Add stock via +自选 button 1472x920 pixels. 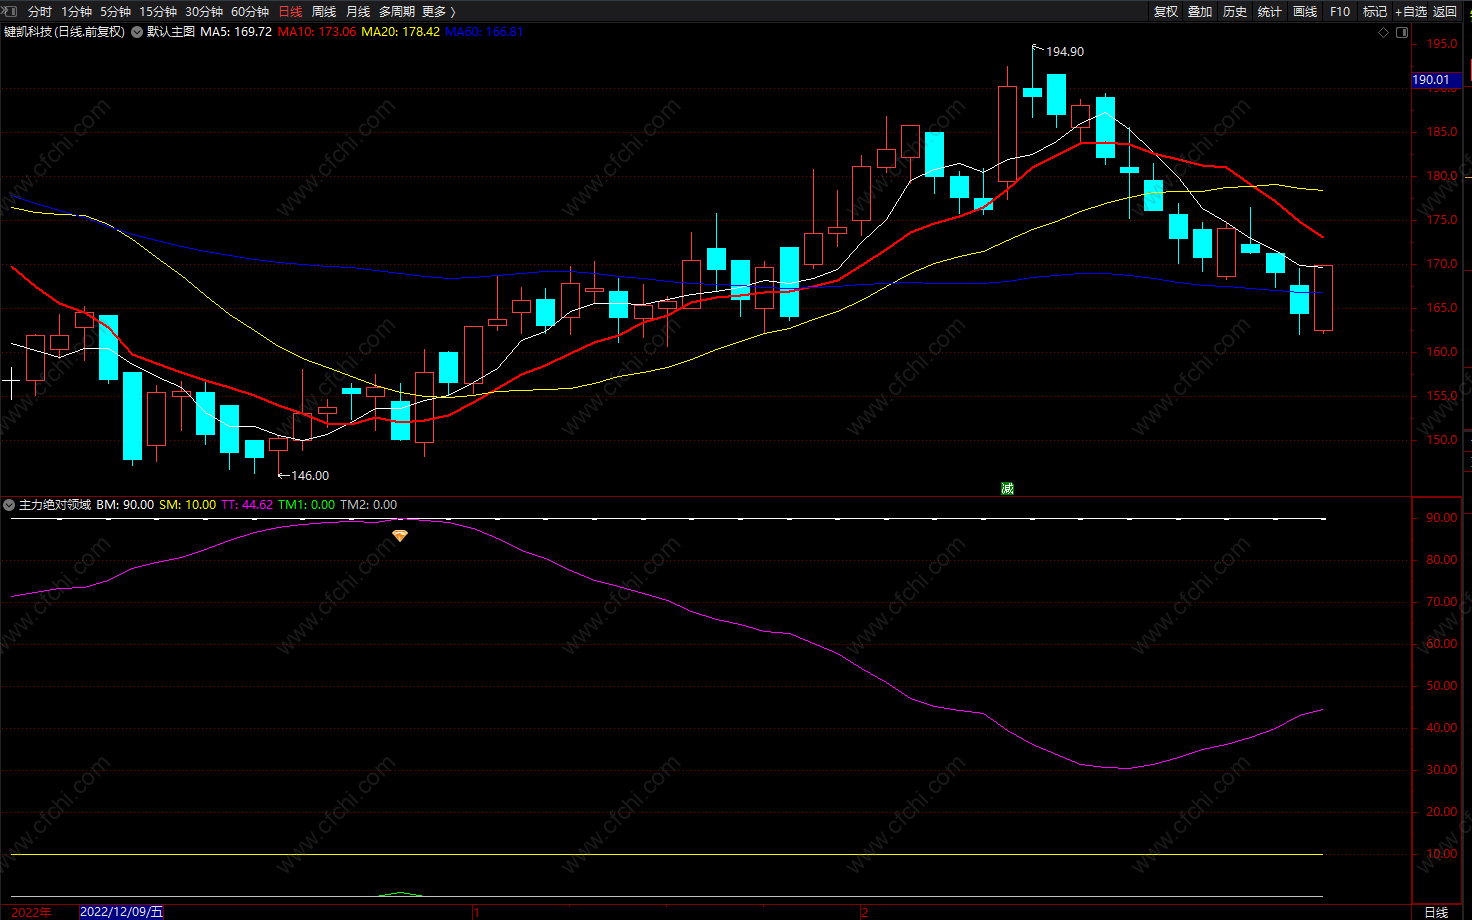[x=1411, y=12]
